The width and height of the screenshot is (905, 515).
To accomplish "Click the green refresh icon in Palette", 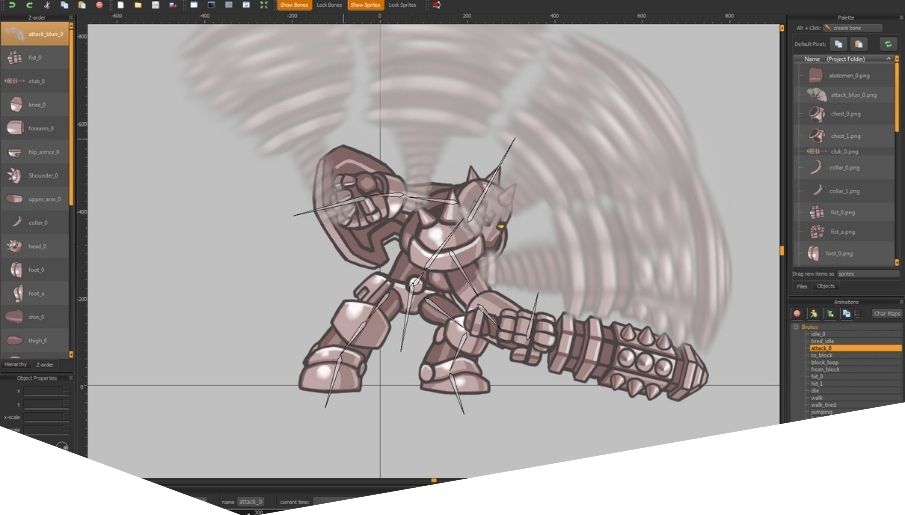I will pos(887,44).
